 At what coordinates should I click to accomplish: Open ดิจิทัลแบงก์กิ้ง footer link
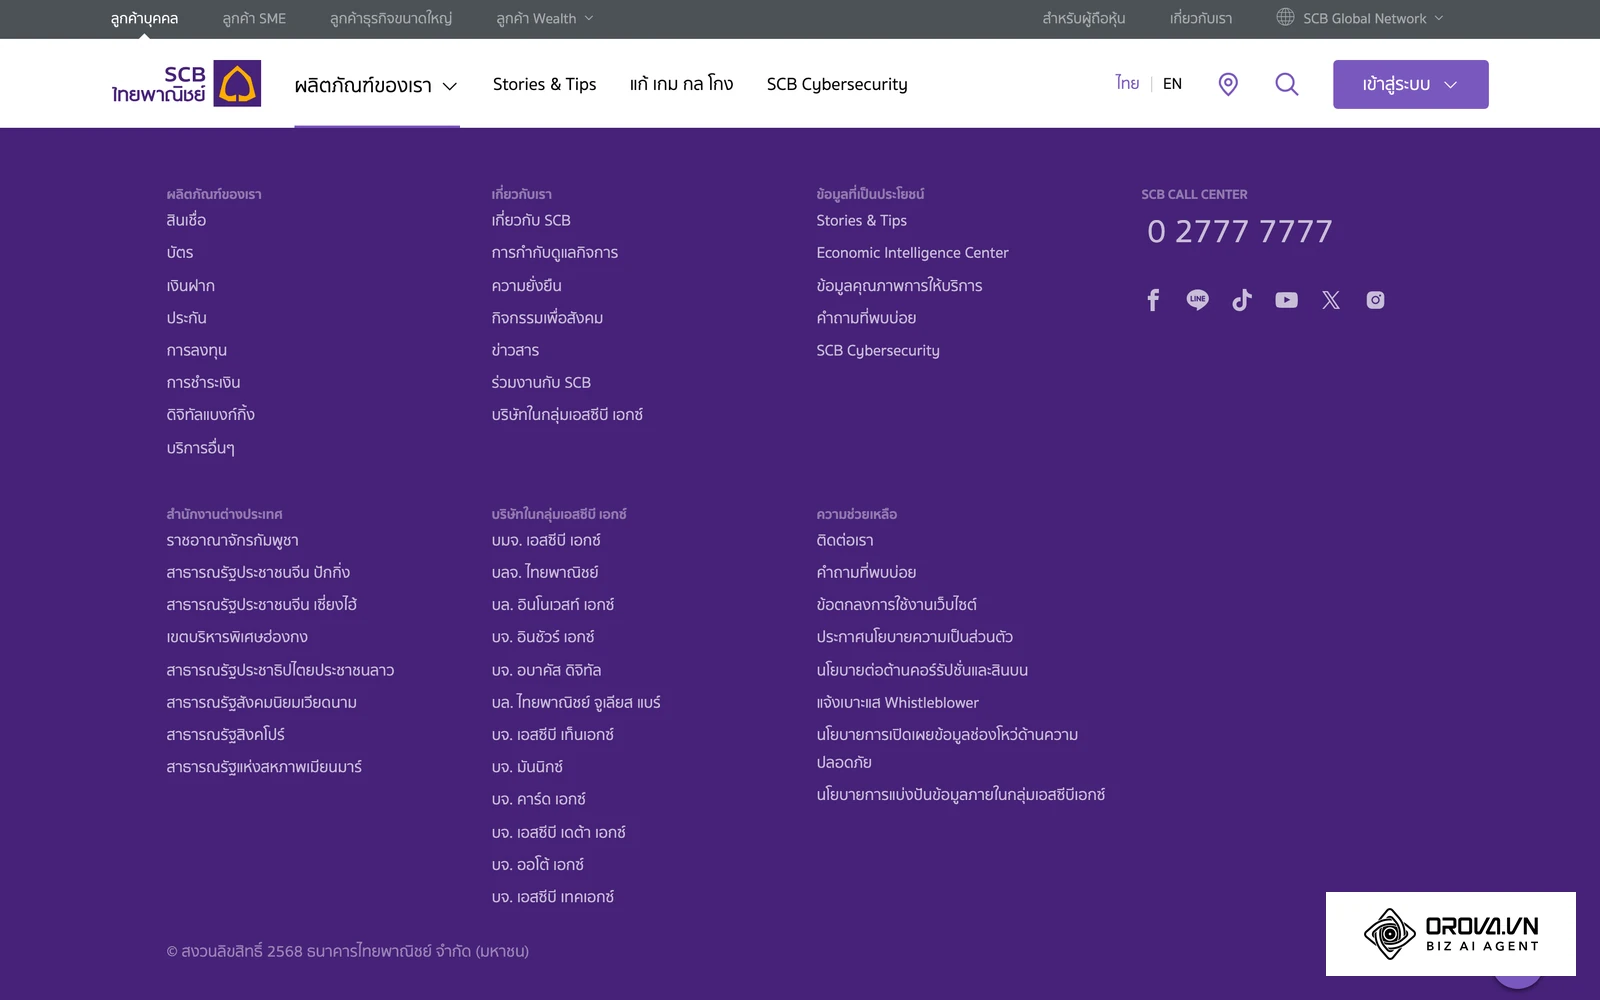211,414
